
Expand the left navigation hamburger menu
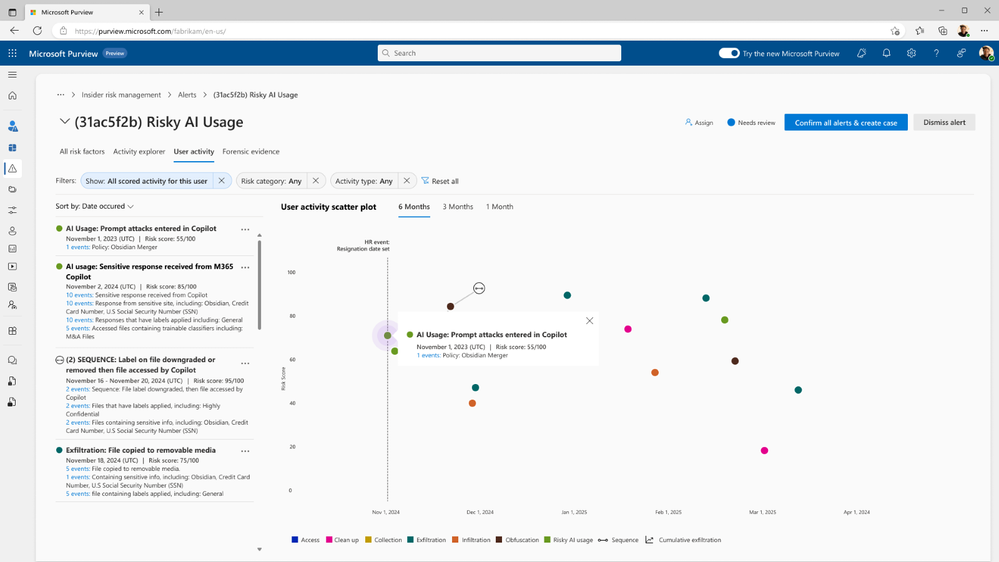[x=12, y=75]
